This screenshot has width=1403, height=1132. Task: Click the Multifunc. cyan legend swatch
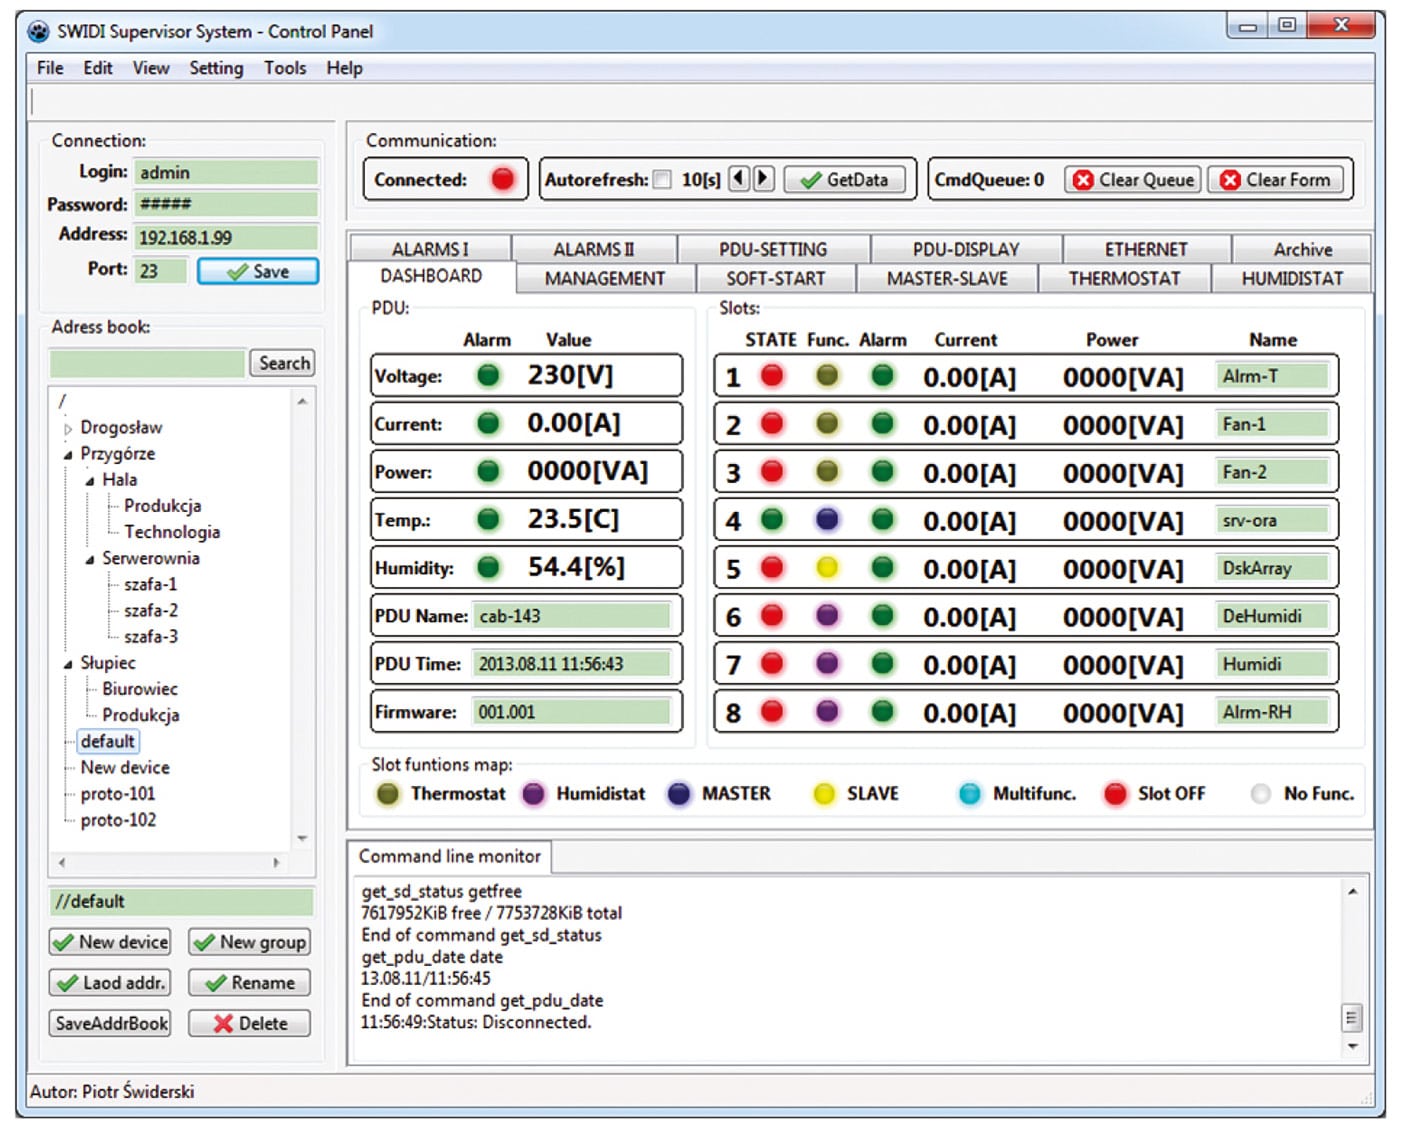coord(969,794)
